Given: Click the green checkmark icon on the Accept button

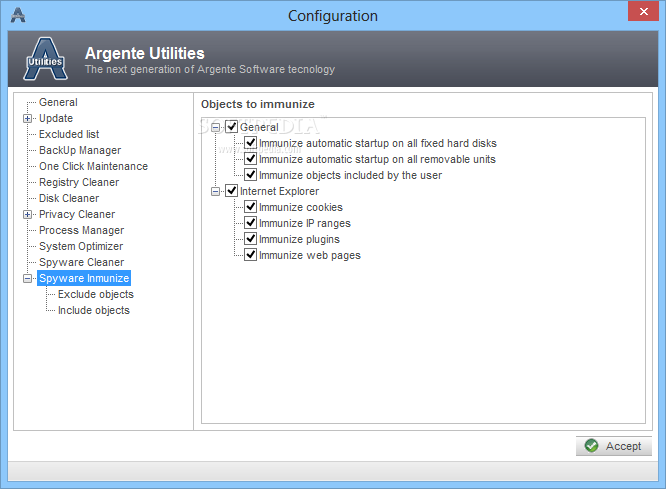Looking at the screenshot, I should 591,446.
